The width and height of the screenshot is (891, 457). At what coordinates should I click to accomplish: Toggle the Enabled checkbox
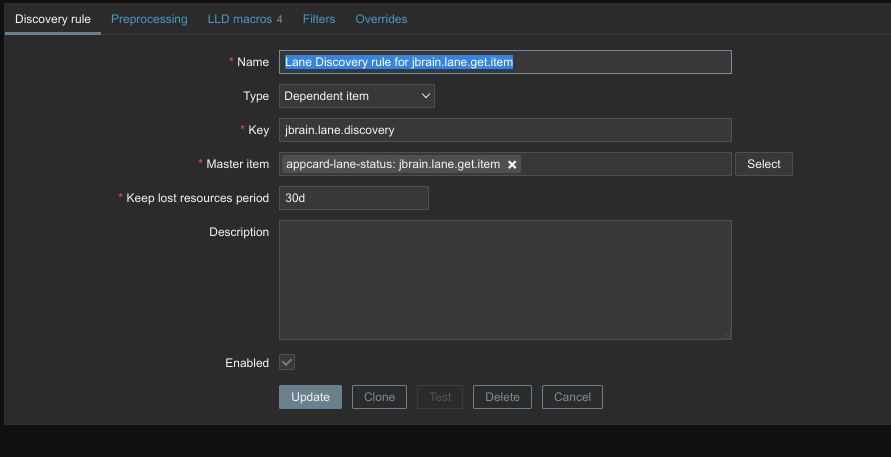[x=287, y=363]
